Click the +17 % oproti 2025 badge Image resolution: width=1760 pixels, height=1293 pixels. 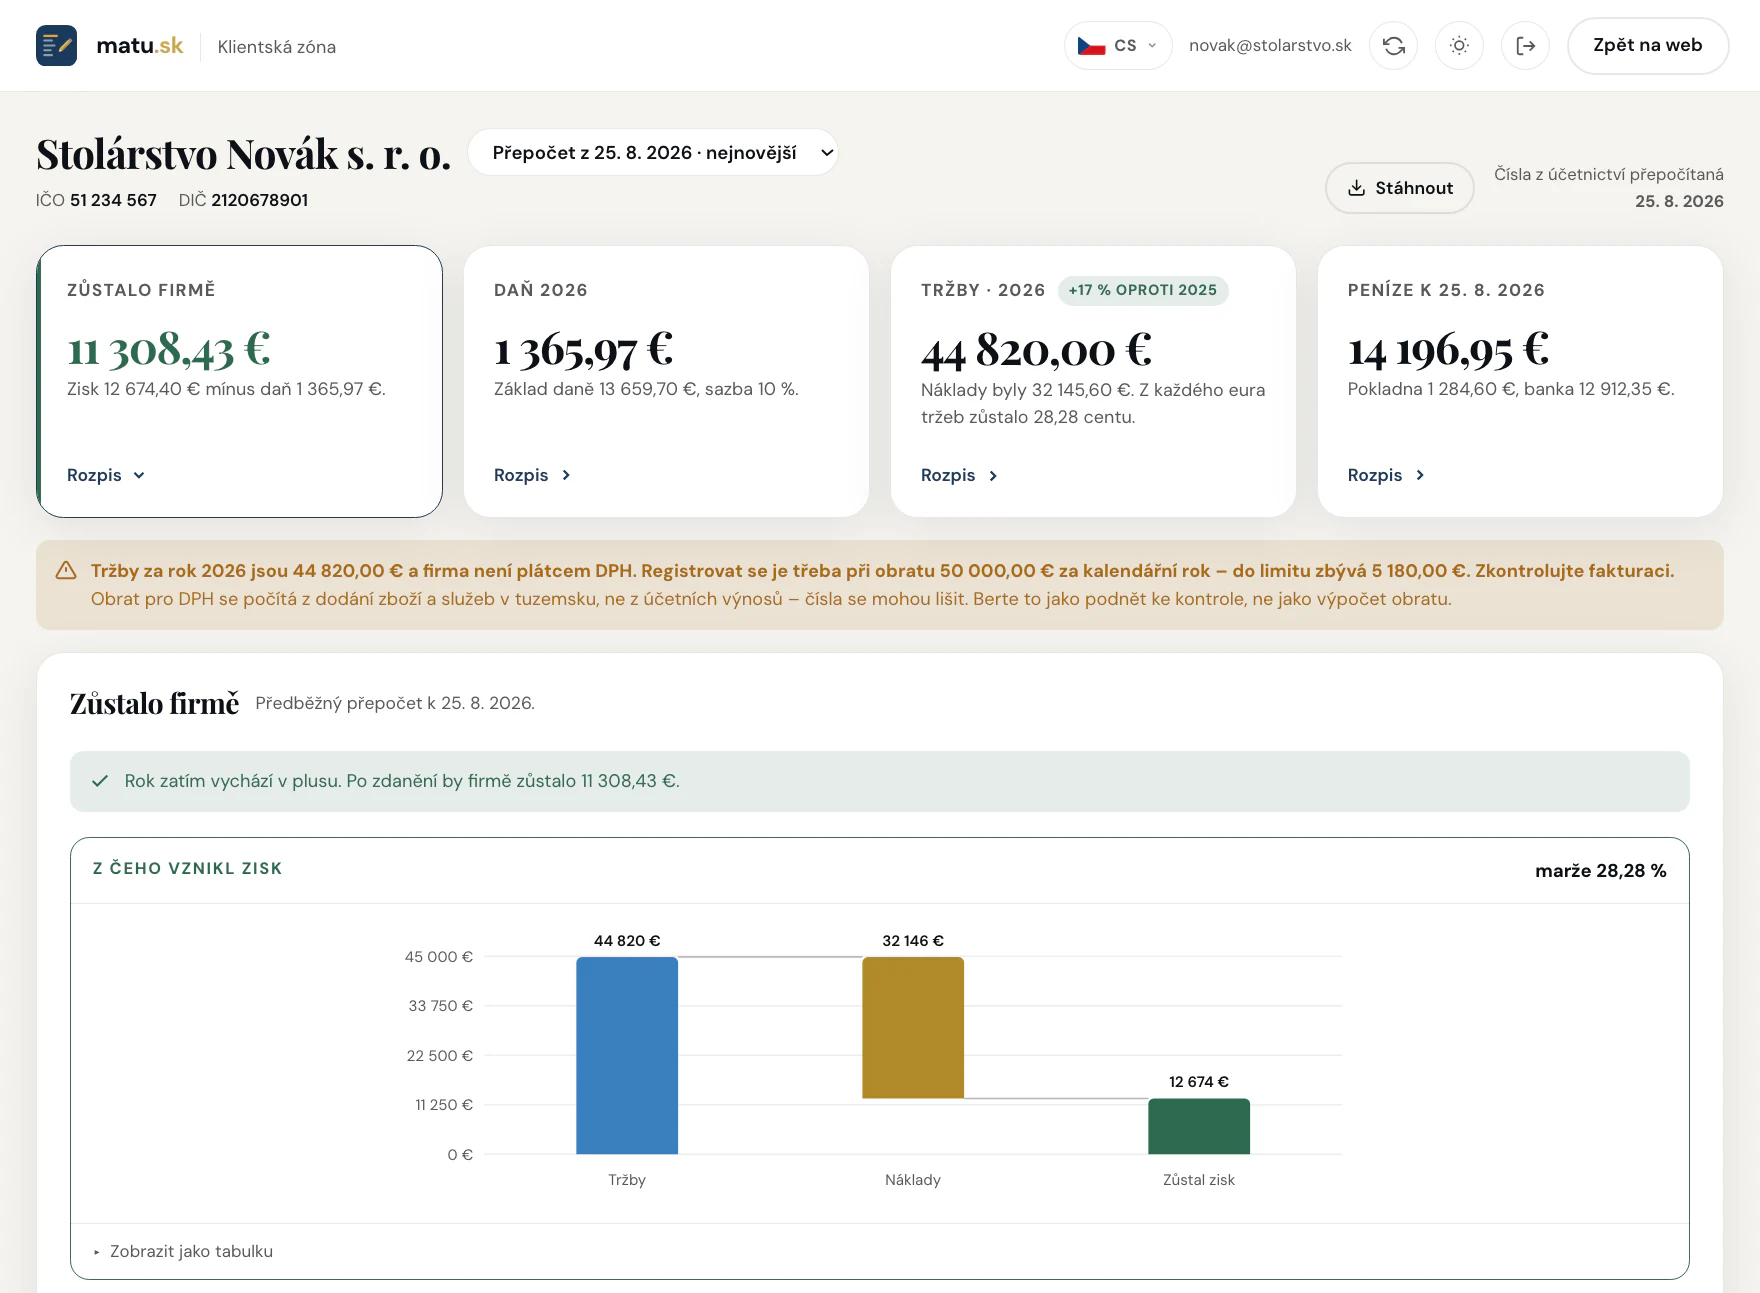click(1143, 290)
